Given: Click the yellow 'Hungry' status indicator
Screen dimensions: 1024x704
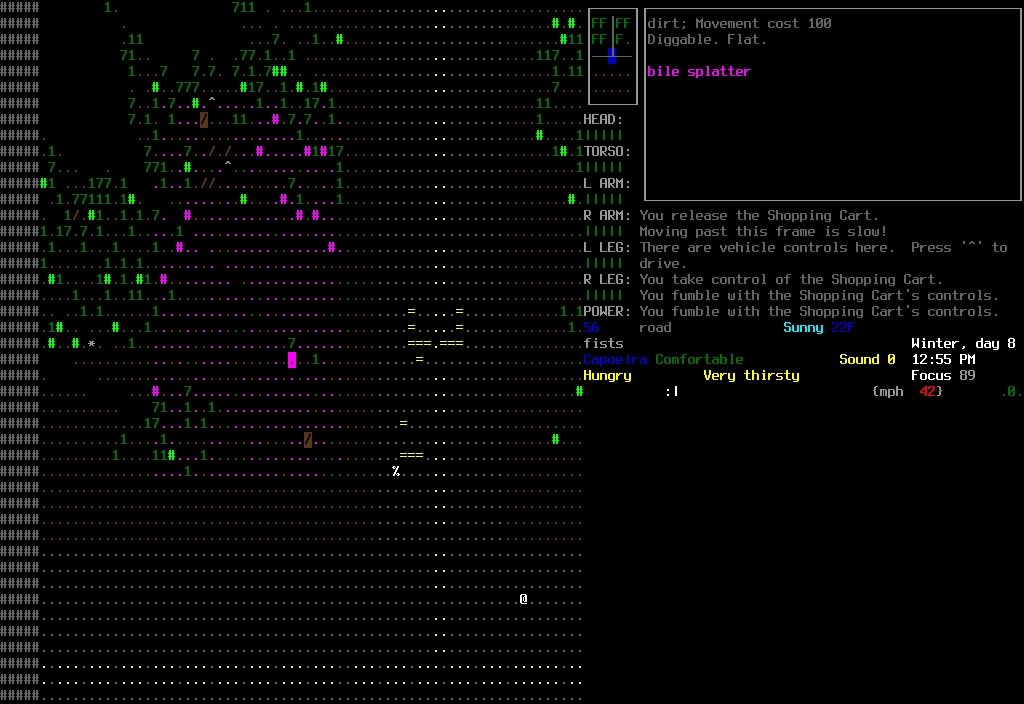Looking at the screenshot, I should (607, 375).
